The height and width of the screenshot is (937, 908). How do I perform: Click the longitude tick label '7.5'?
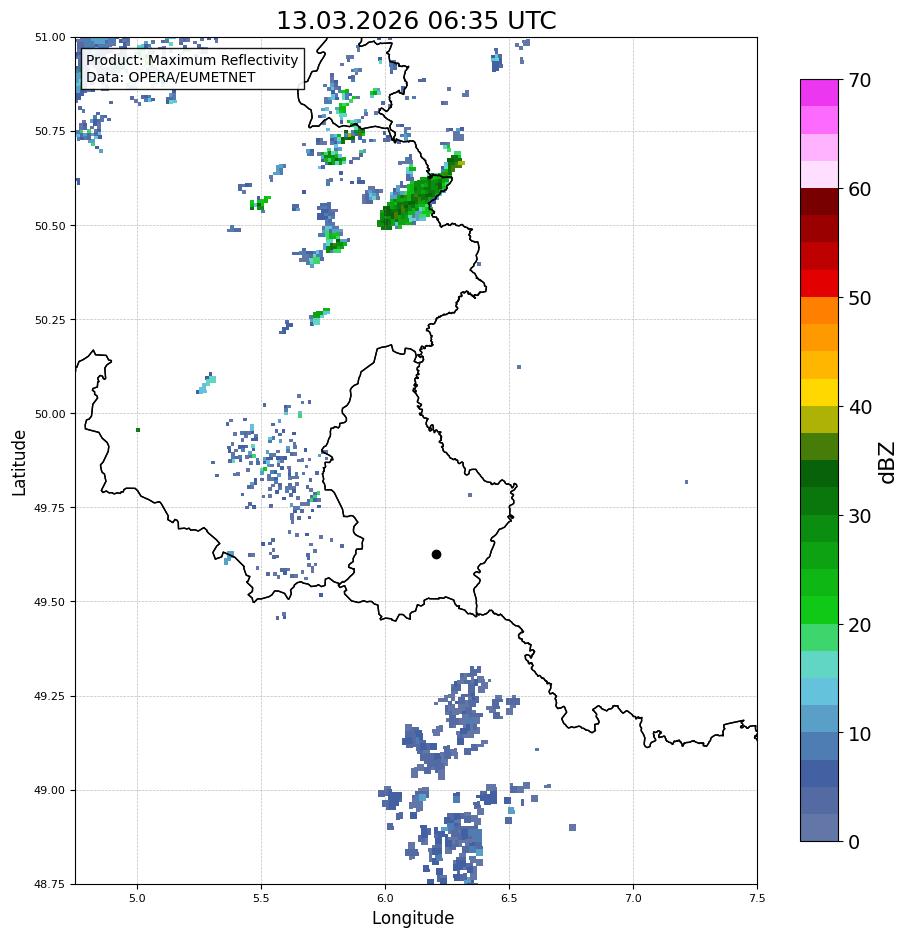[757, 898]
